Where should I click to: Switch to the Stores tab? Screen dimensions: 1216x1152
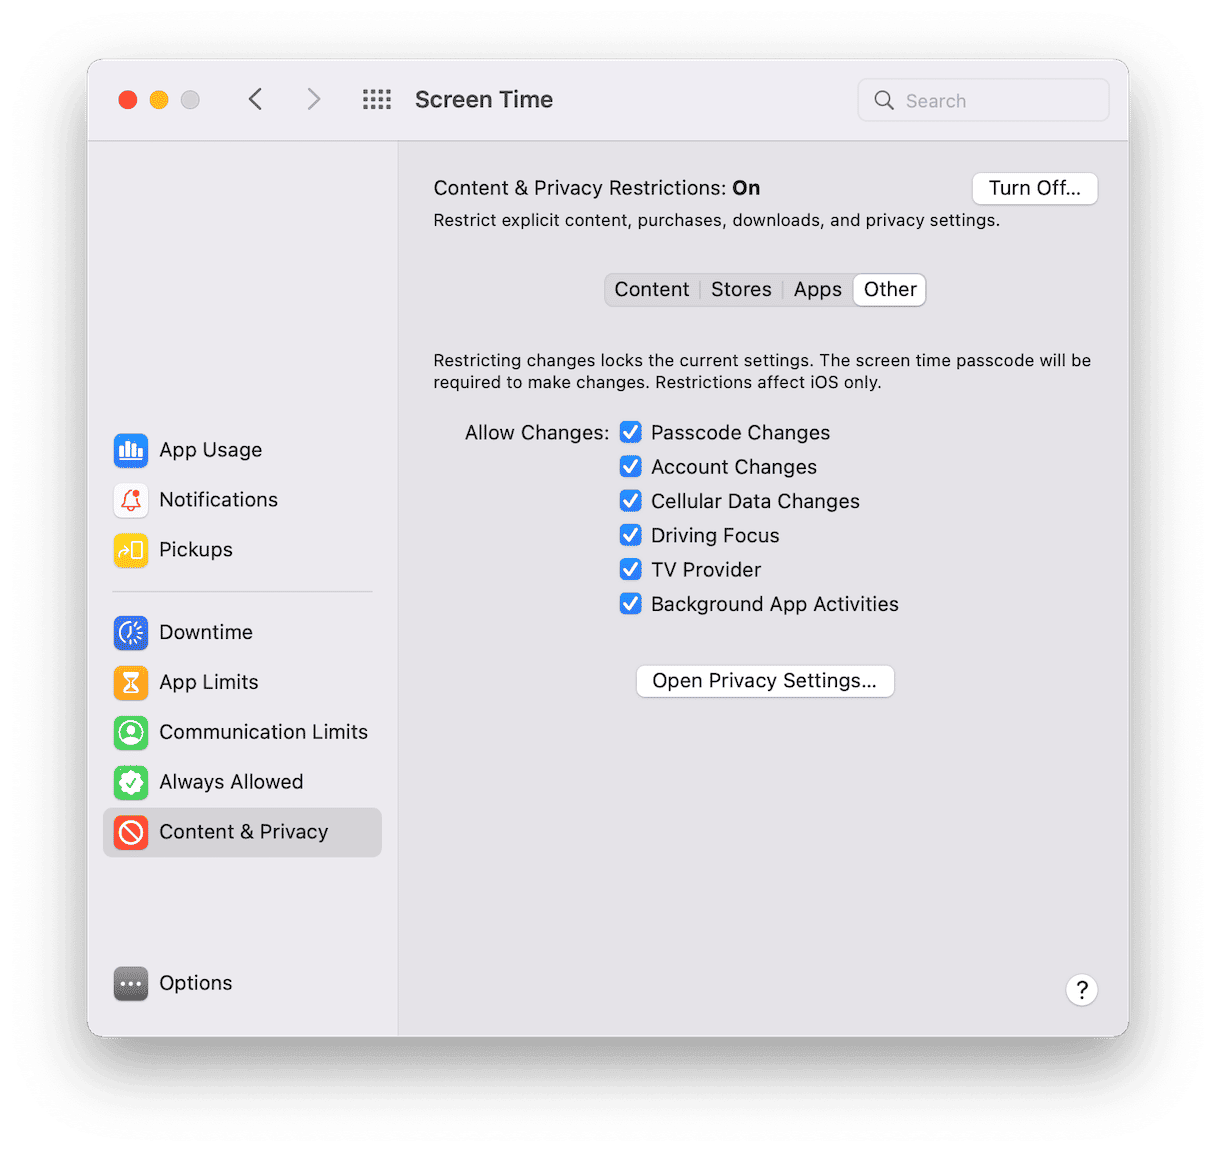click(x=741, y=290)
